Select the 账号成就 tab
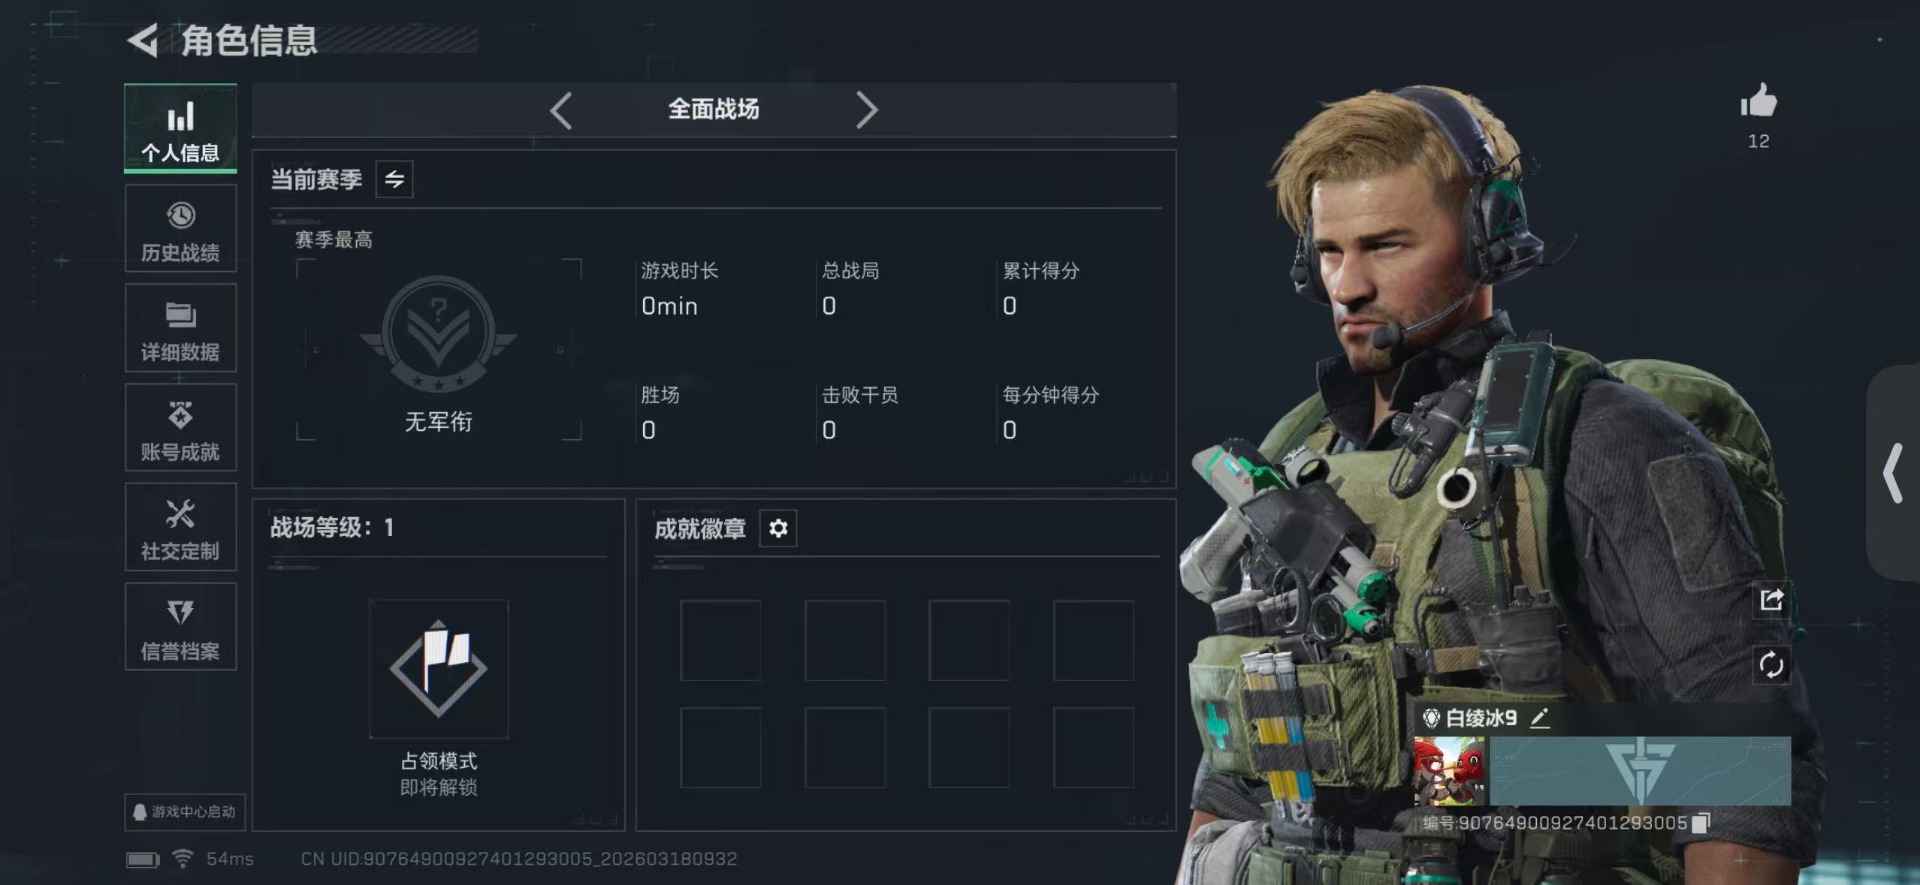The width and height of the screenshot is (1920, 885). (x=181, y=428)
